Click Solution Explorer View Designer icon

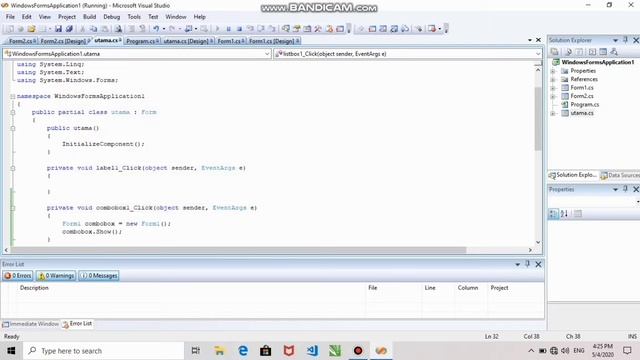(603, 52)
